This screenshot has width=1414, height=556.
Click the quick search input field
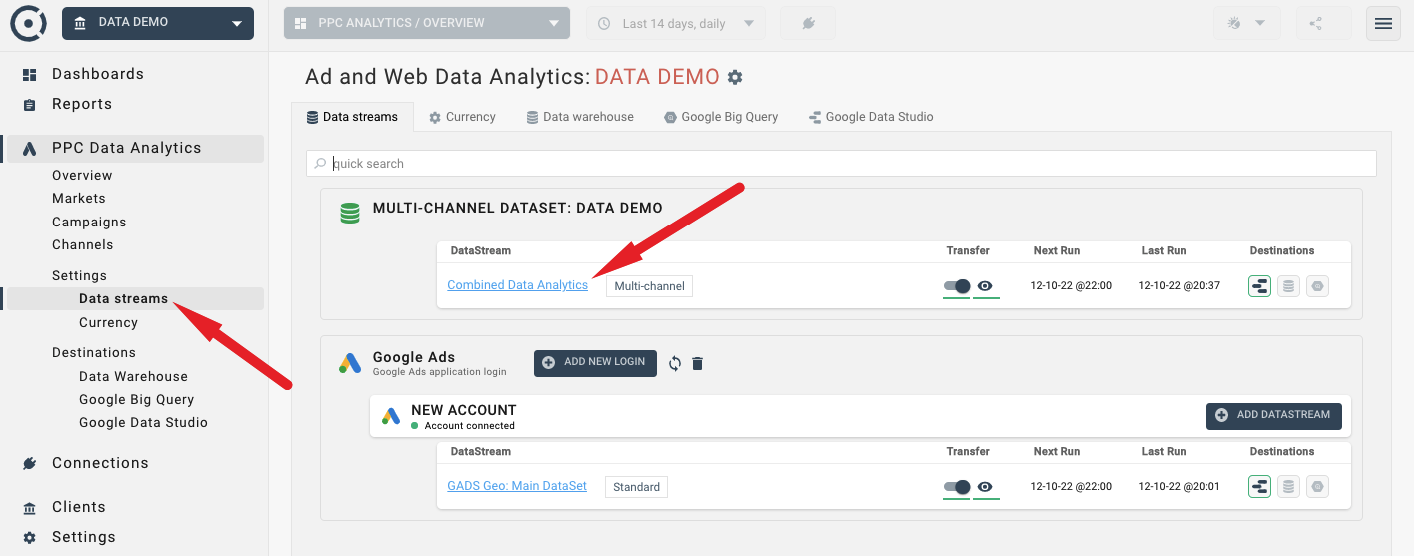coord(841,164)
